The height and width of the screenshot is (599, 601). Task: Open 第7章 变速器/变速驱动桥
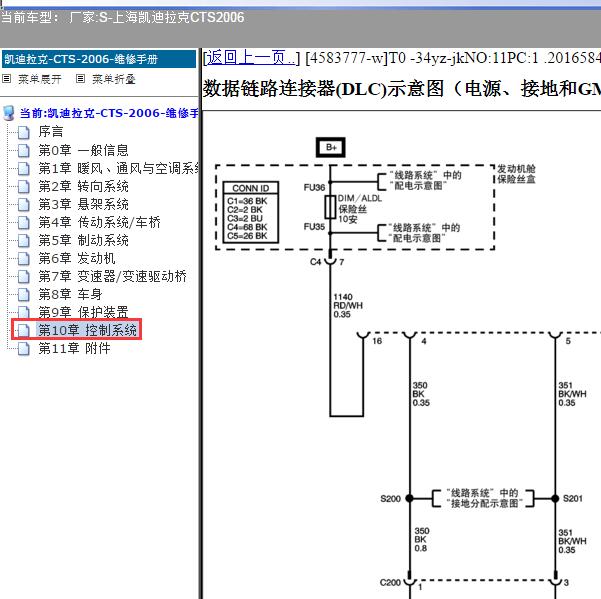(112, 276)
